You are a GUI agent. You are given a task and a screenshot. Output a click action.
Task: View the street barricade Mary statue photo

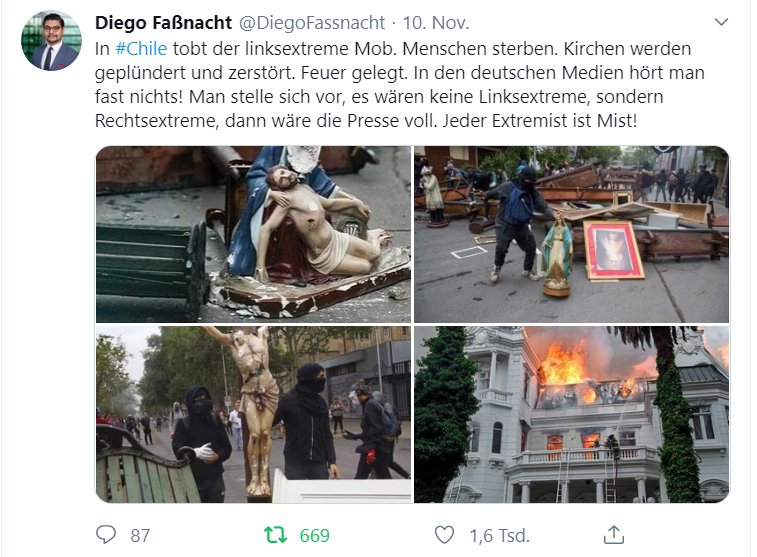click(x=572, y=234)
